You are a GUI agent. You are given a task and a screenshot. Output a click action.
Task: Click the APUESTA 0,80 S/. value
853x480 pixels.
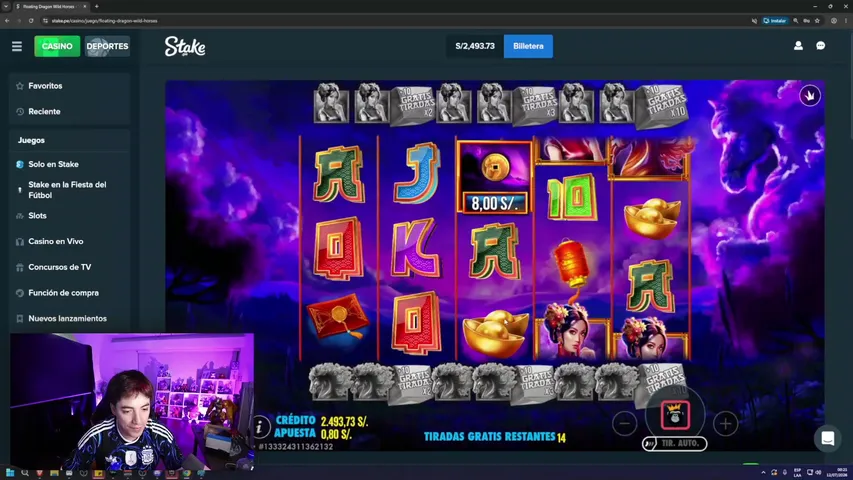pyautogui.click(x=336, y=434)
